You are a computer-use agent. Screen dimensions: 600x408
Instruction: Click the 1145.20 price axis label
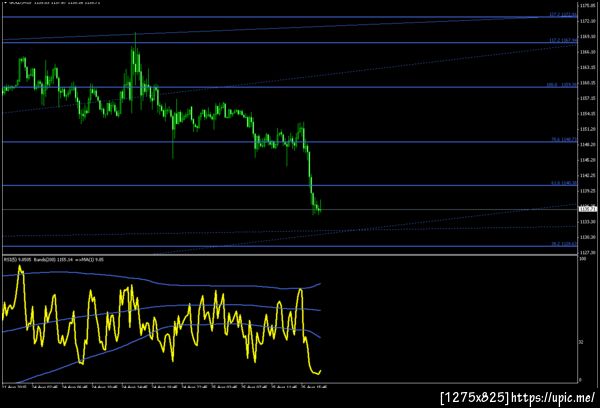point(587,160)
